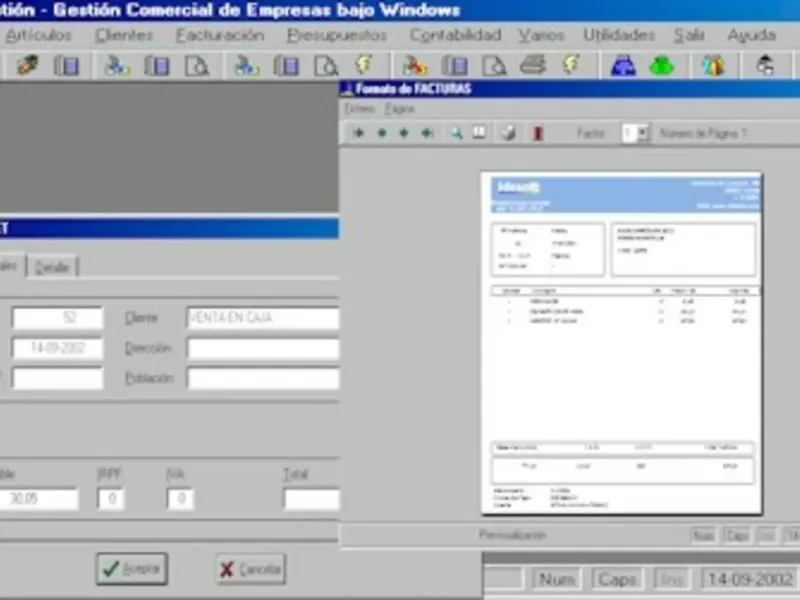Click the document search icon next to the printer icon

pyautogui.click(x=494, y=66)
